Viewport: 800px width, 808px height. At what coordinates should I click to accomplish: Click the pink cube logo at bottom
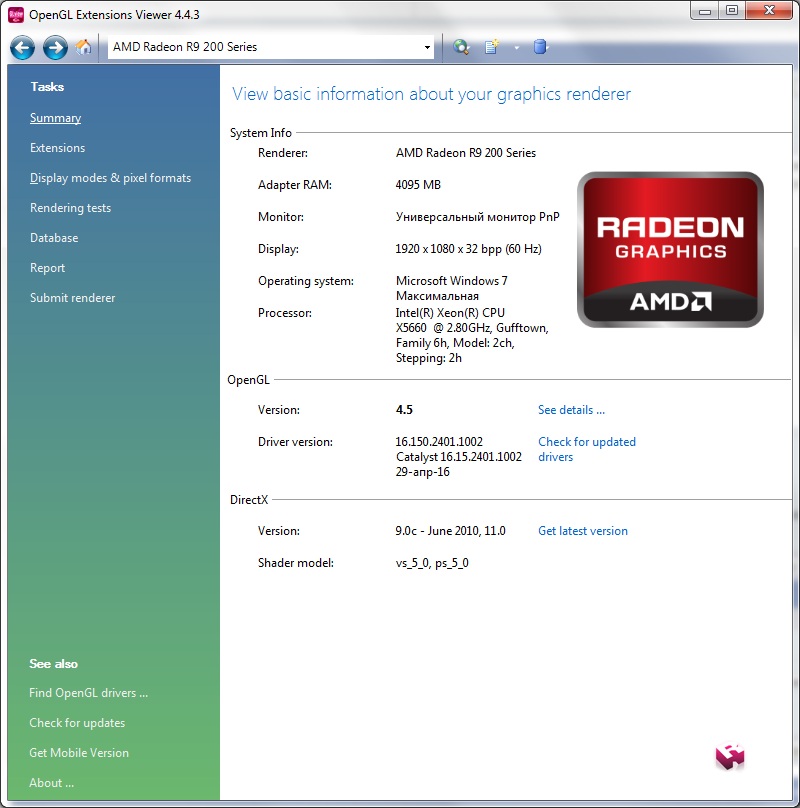[730, 756]
